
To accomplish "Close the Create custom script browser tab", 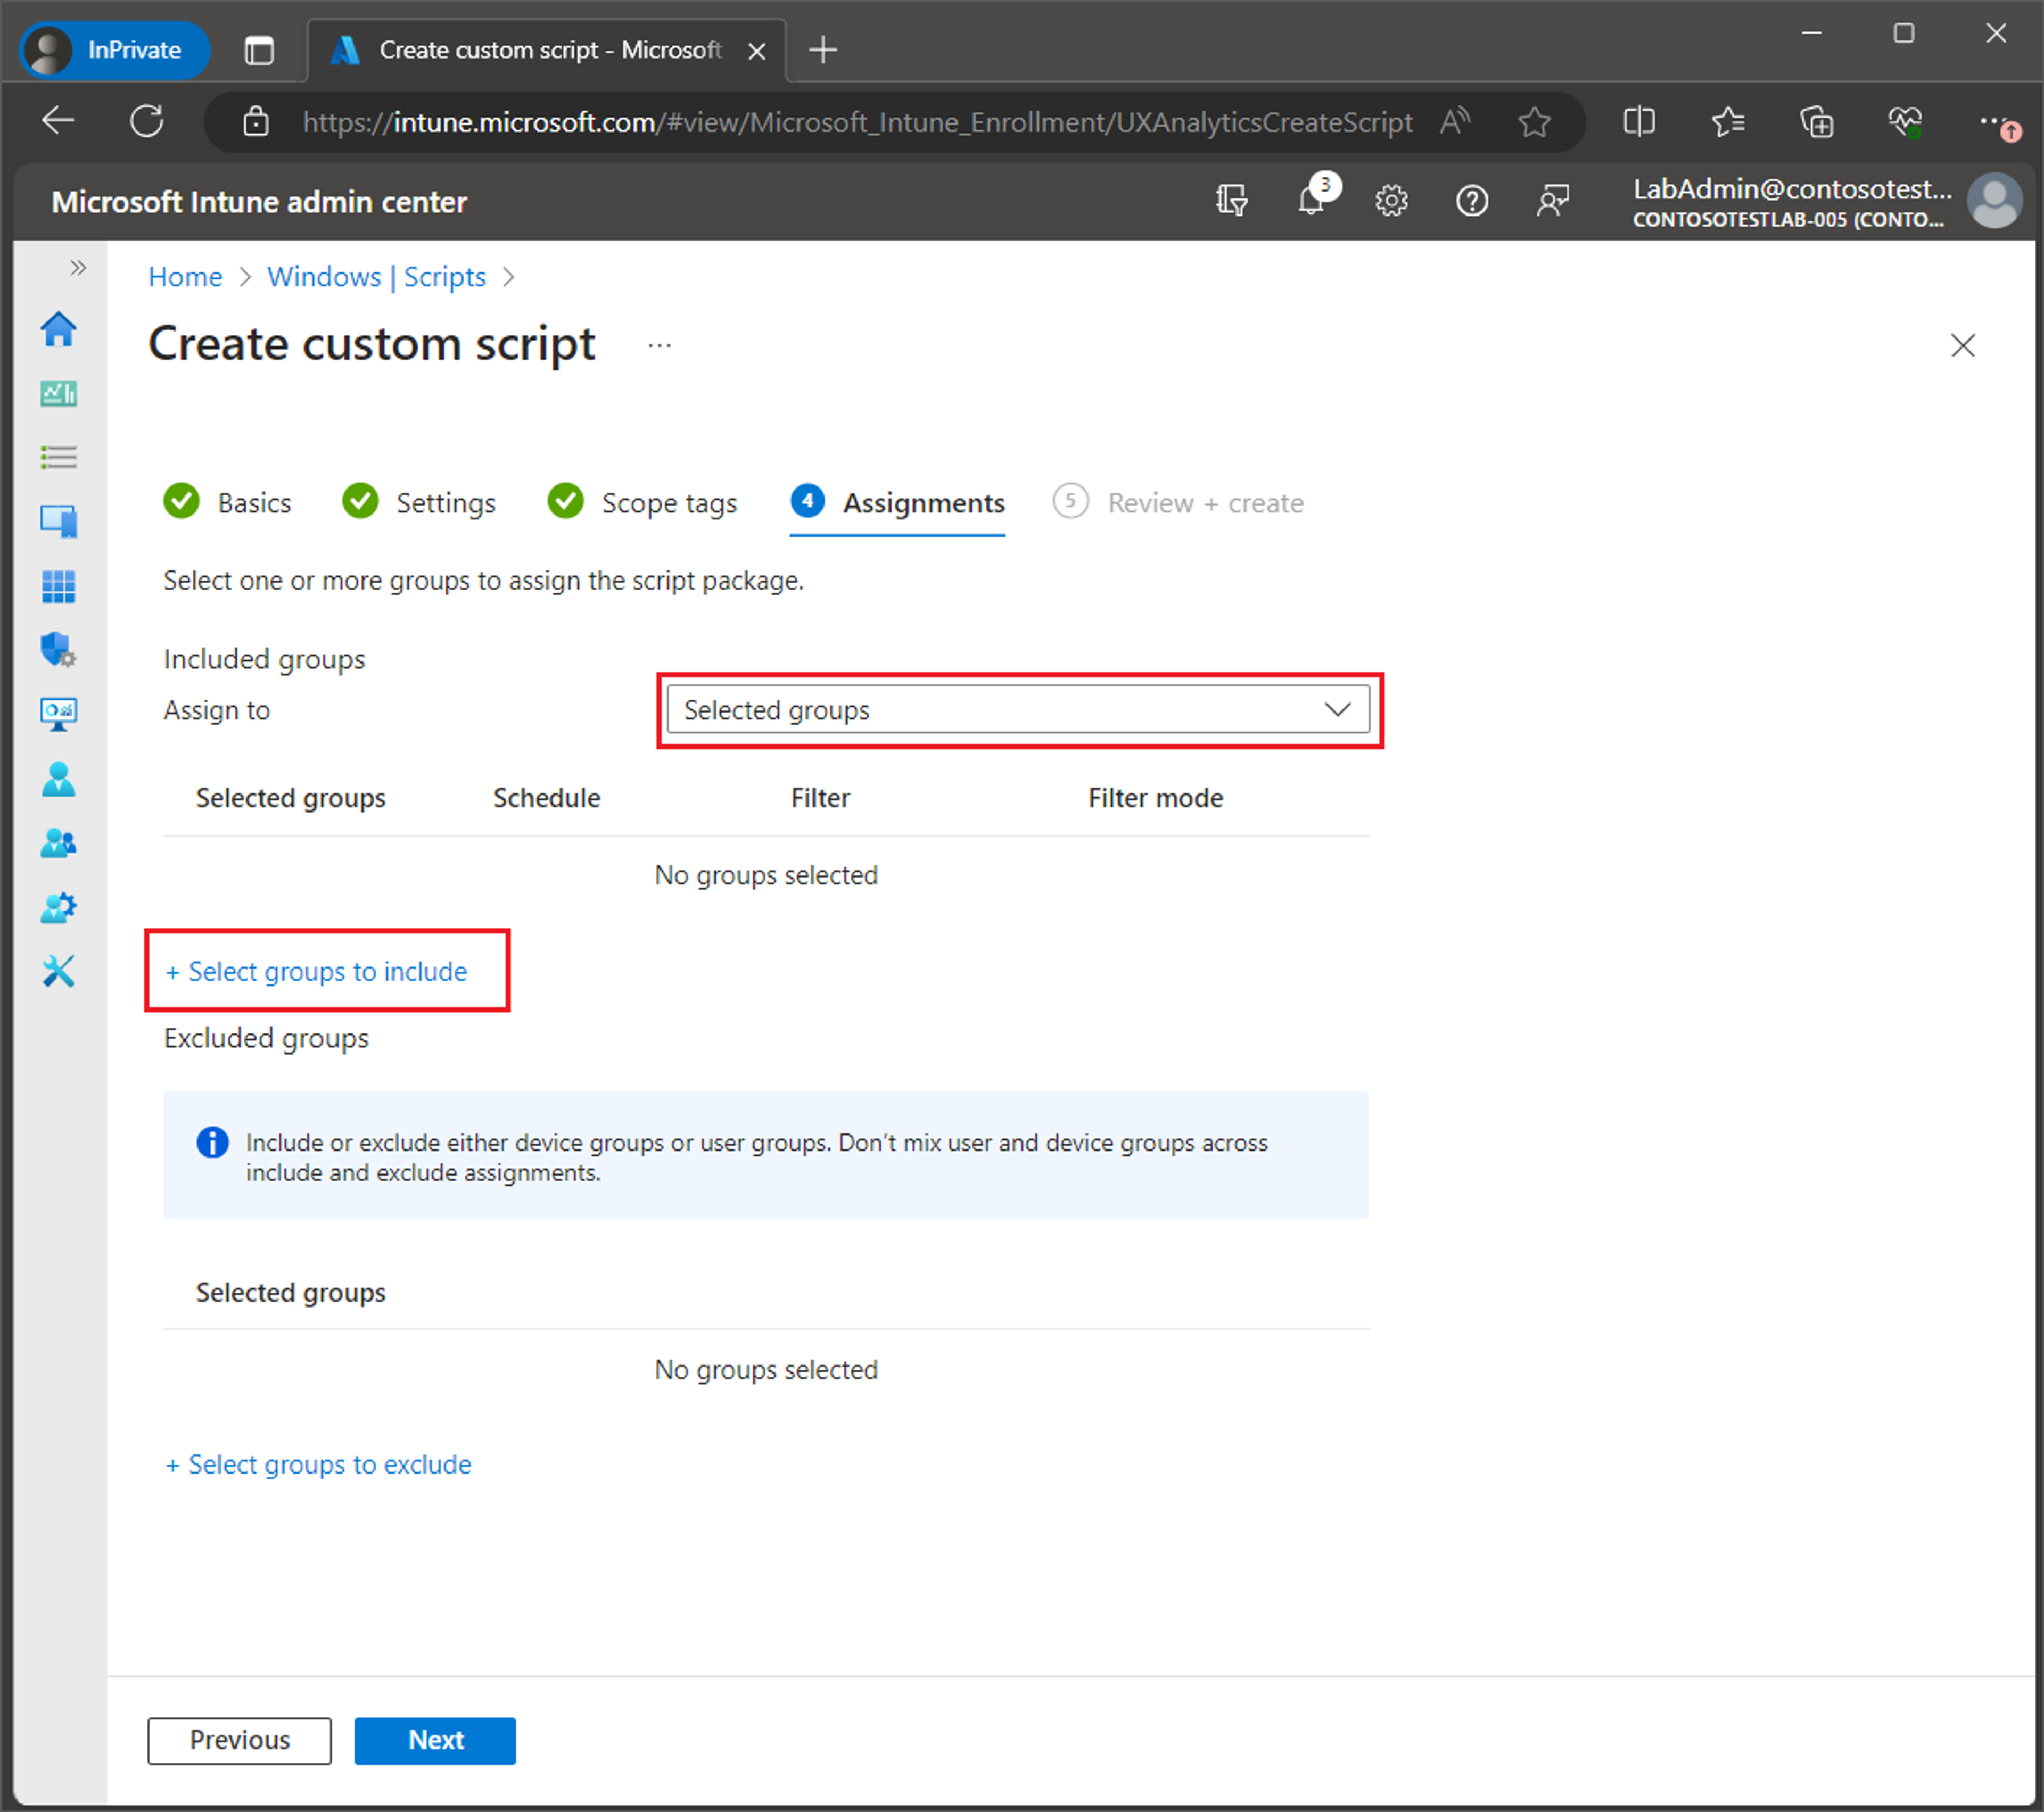I will pos(757,50).
